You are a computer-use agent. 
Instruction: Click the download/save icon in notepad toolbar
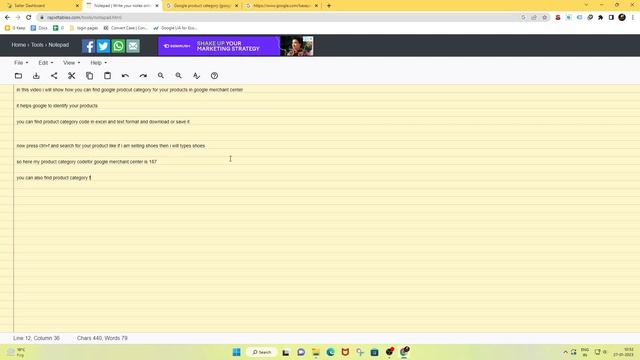(x=36, y=76)
